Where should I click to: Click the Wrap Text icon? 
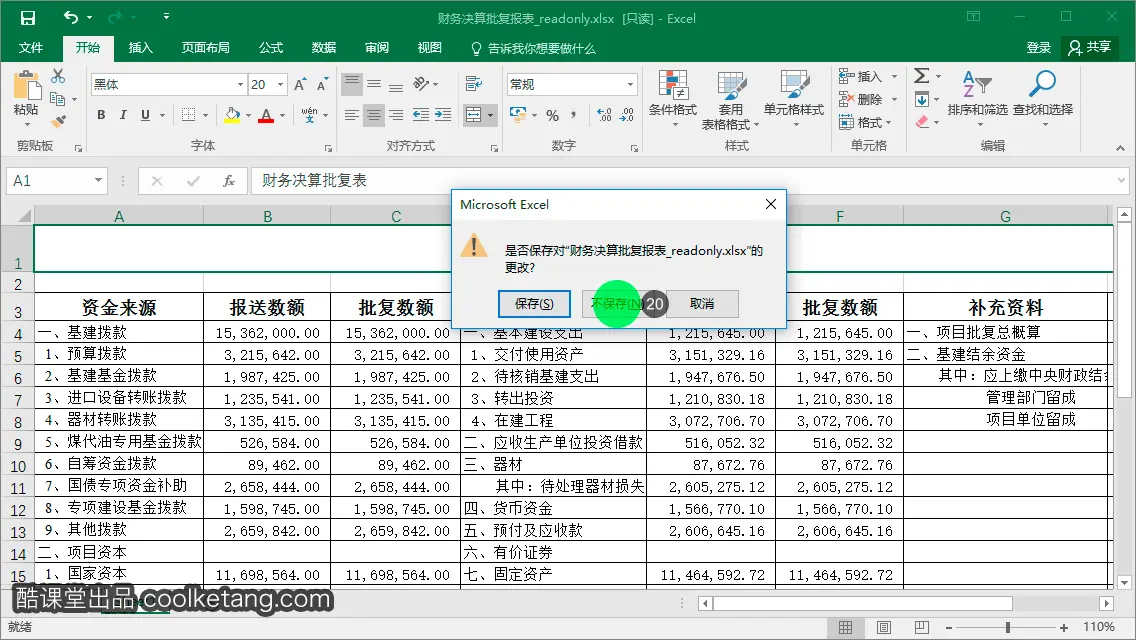474,83
